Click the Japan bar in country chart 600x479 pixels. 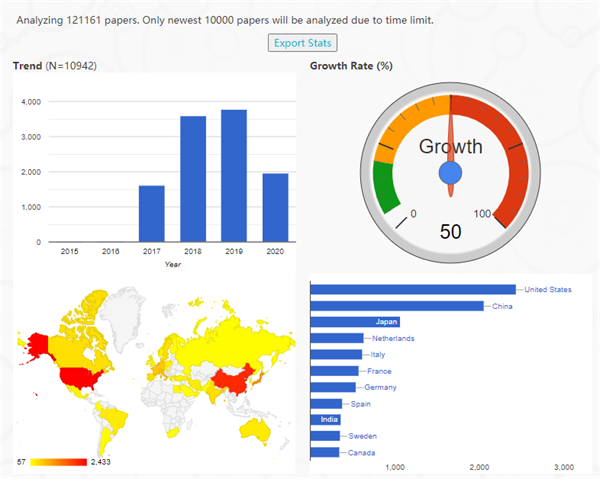click(355, 322)
